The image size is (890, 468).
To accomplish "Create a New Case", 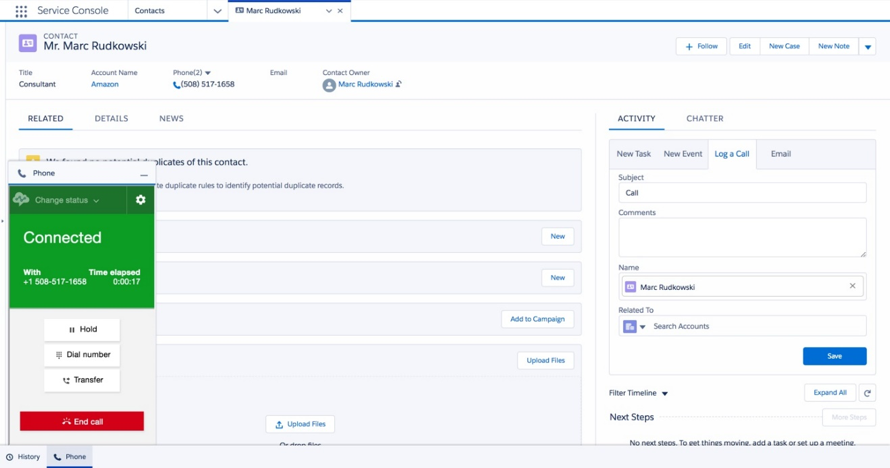I will pos(784,47).
